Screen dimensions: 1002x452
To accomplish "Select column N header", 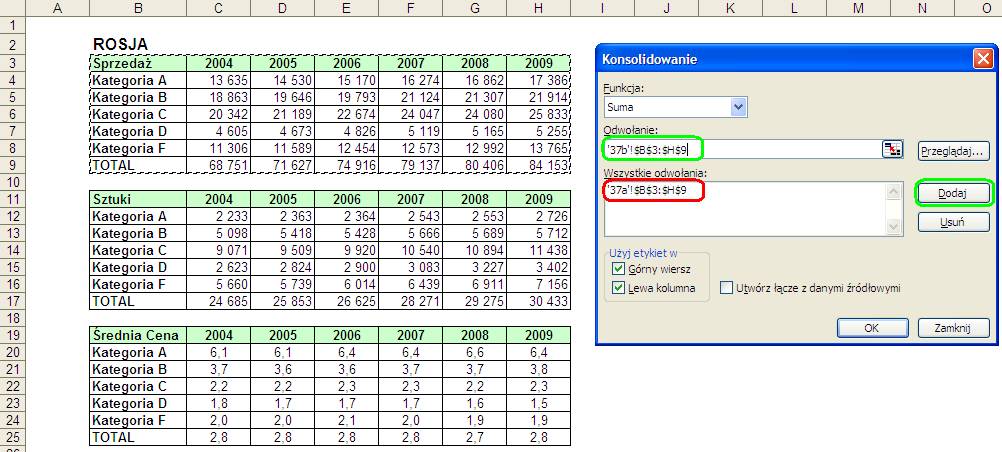I will click(x=922, y=8).
